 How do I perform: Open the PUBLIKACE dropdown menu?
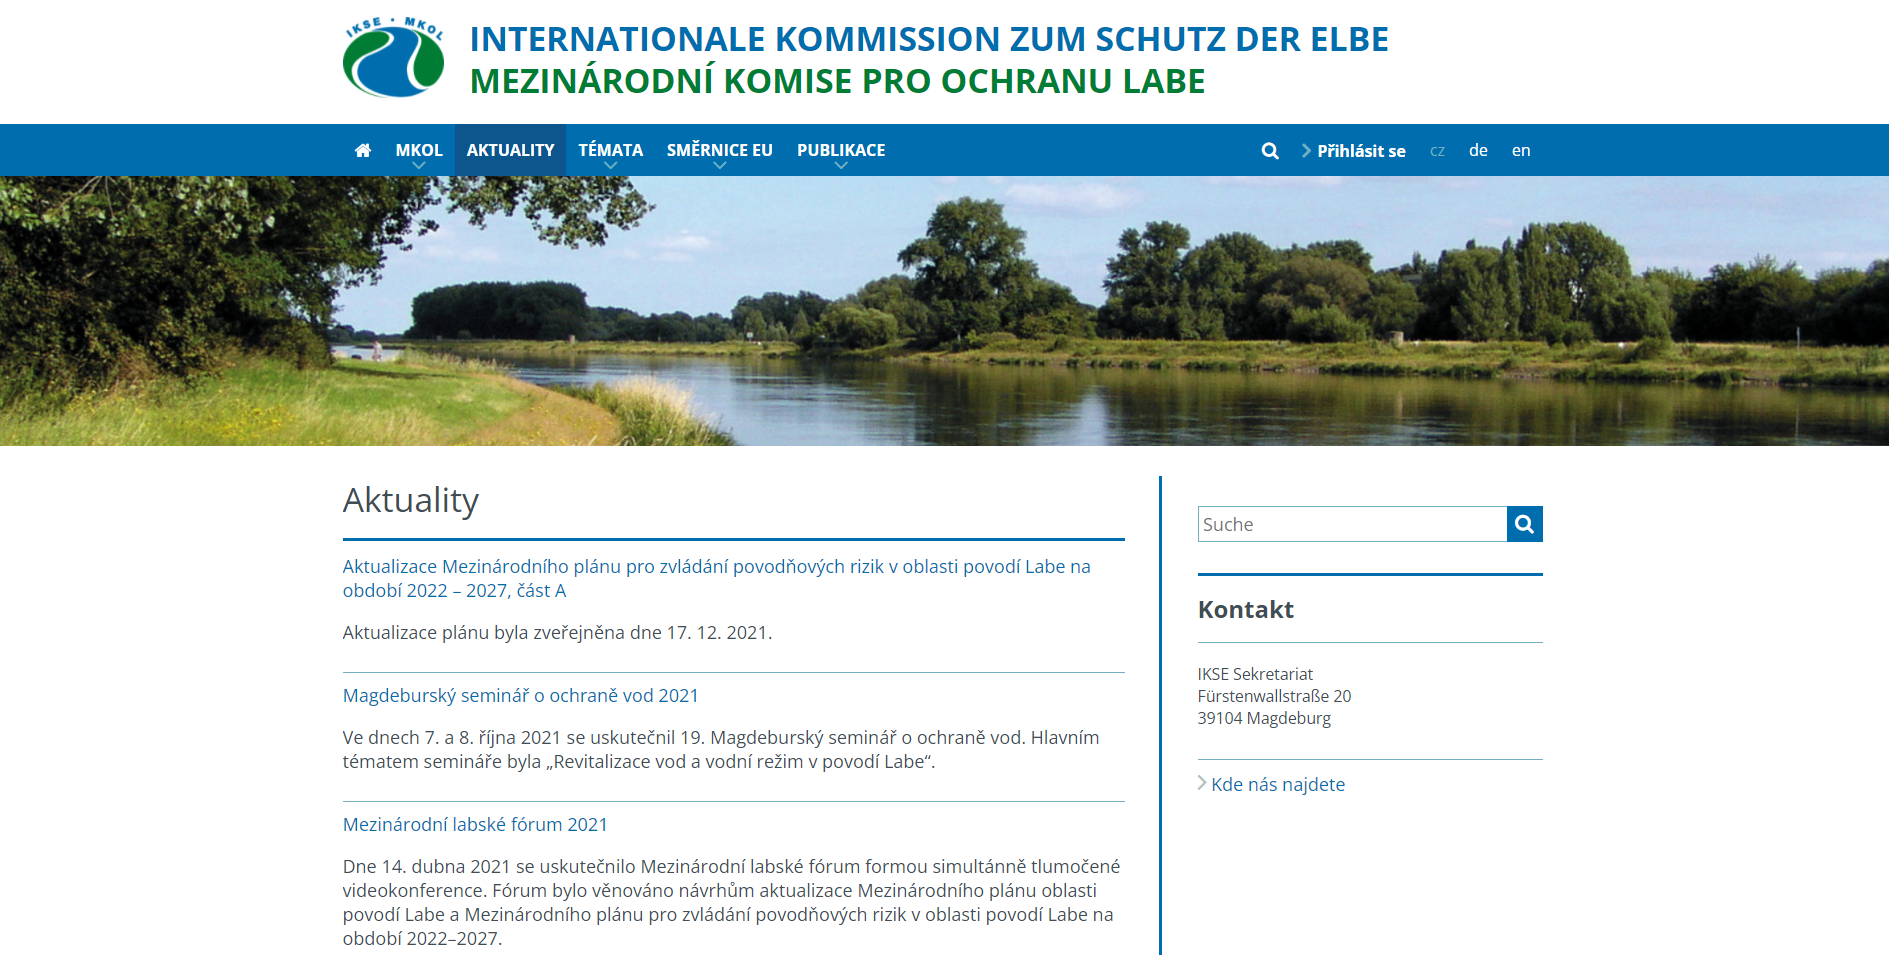pyautogui.click(x=841, y=166)
